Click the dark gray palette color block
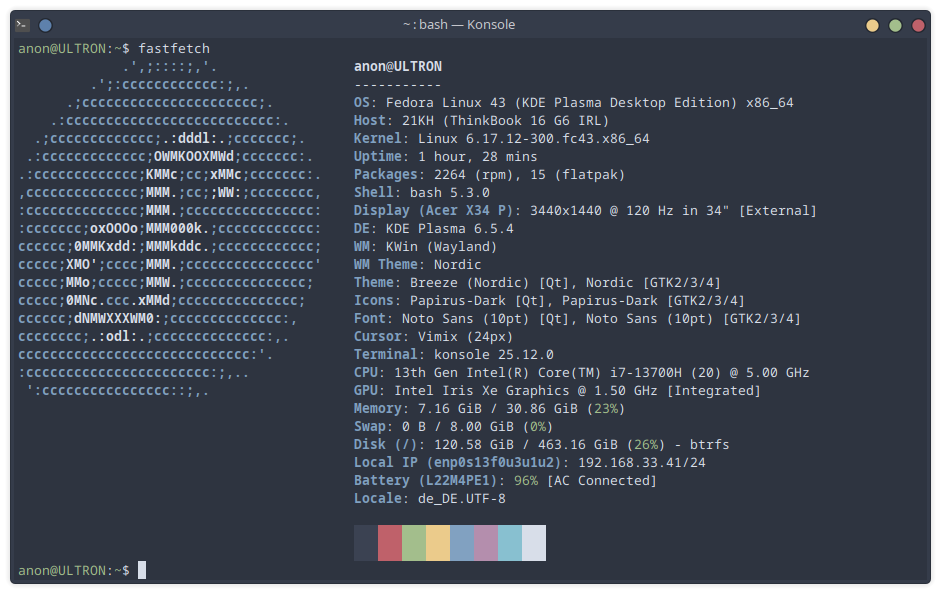The width and height of the screenshot is (941, 594). pyautogui.click(x=365, y=543)
